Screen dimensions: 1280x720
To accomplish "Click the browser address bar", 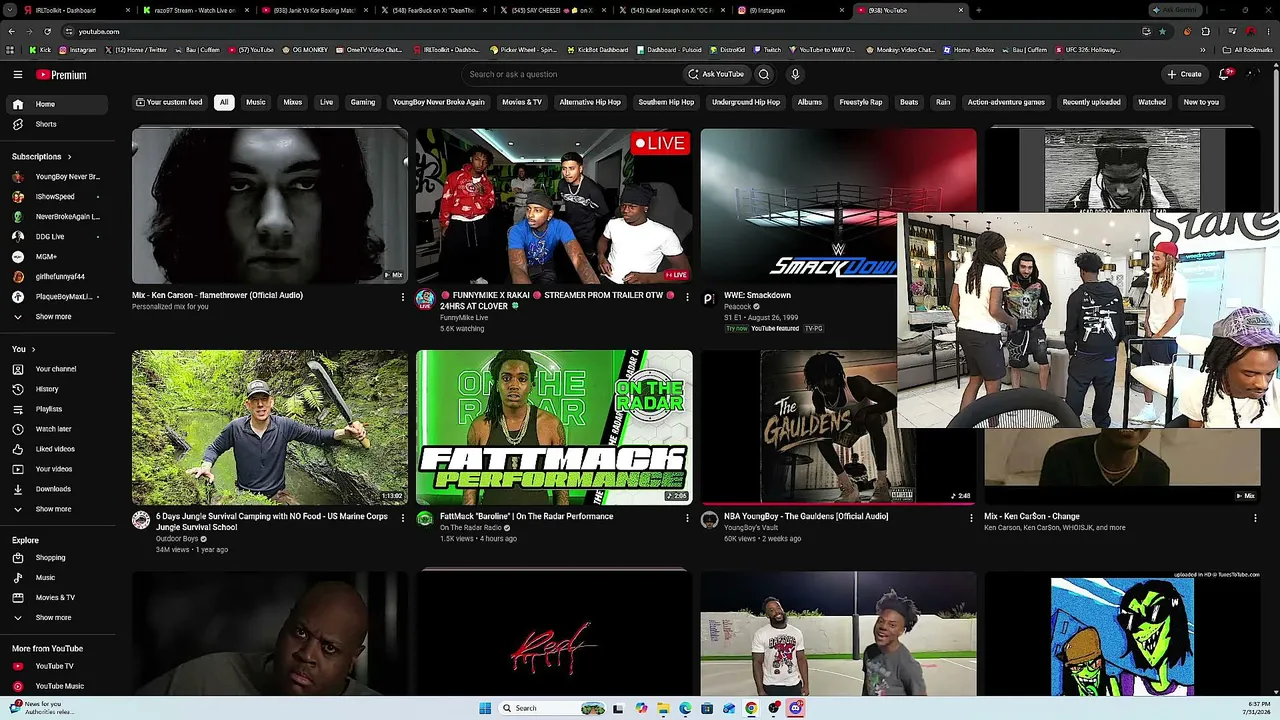I will (x=600, y=31).
